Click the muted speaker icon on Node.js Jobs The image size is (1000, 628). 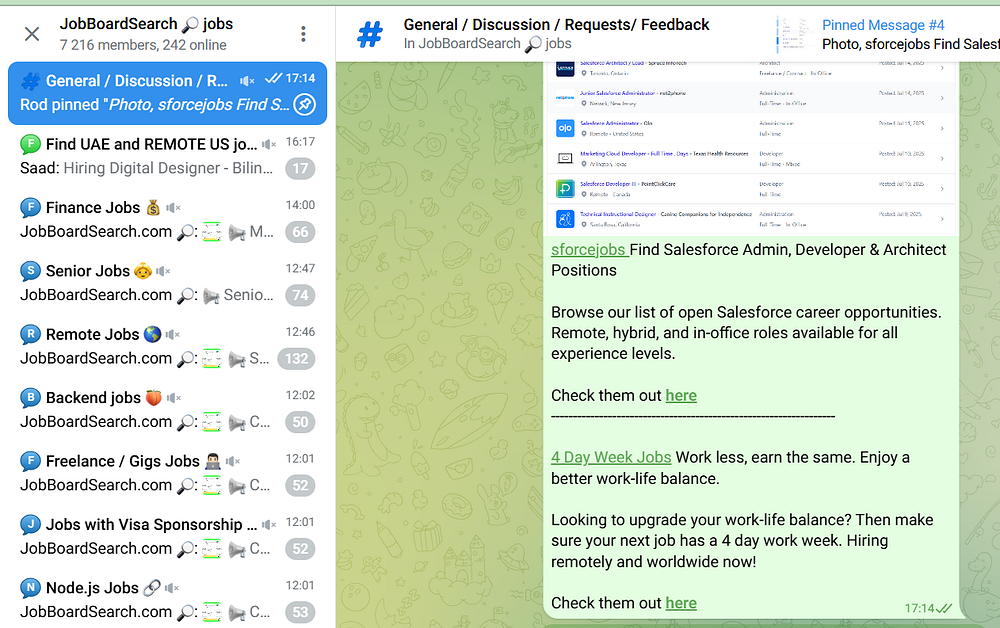click(172, 588)
